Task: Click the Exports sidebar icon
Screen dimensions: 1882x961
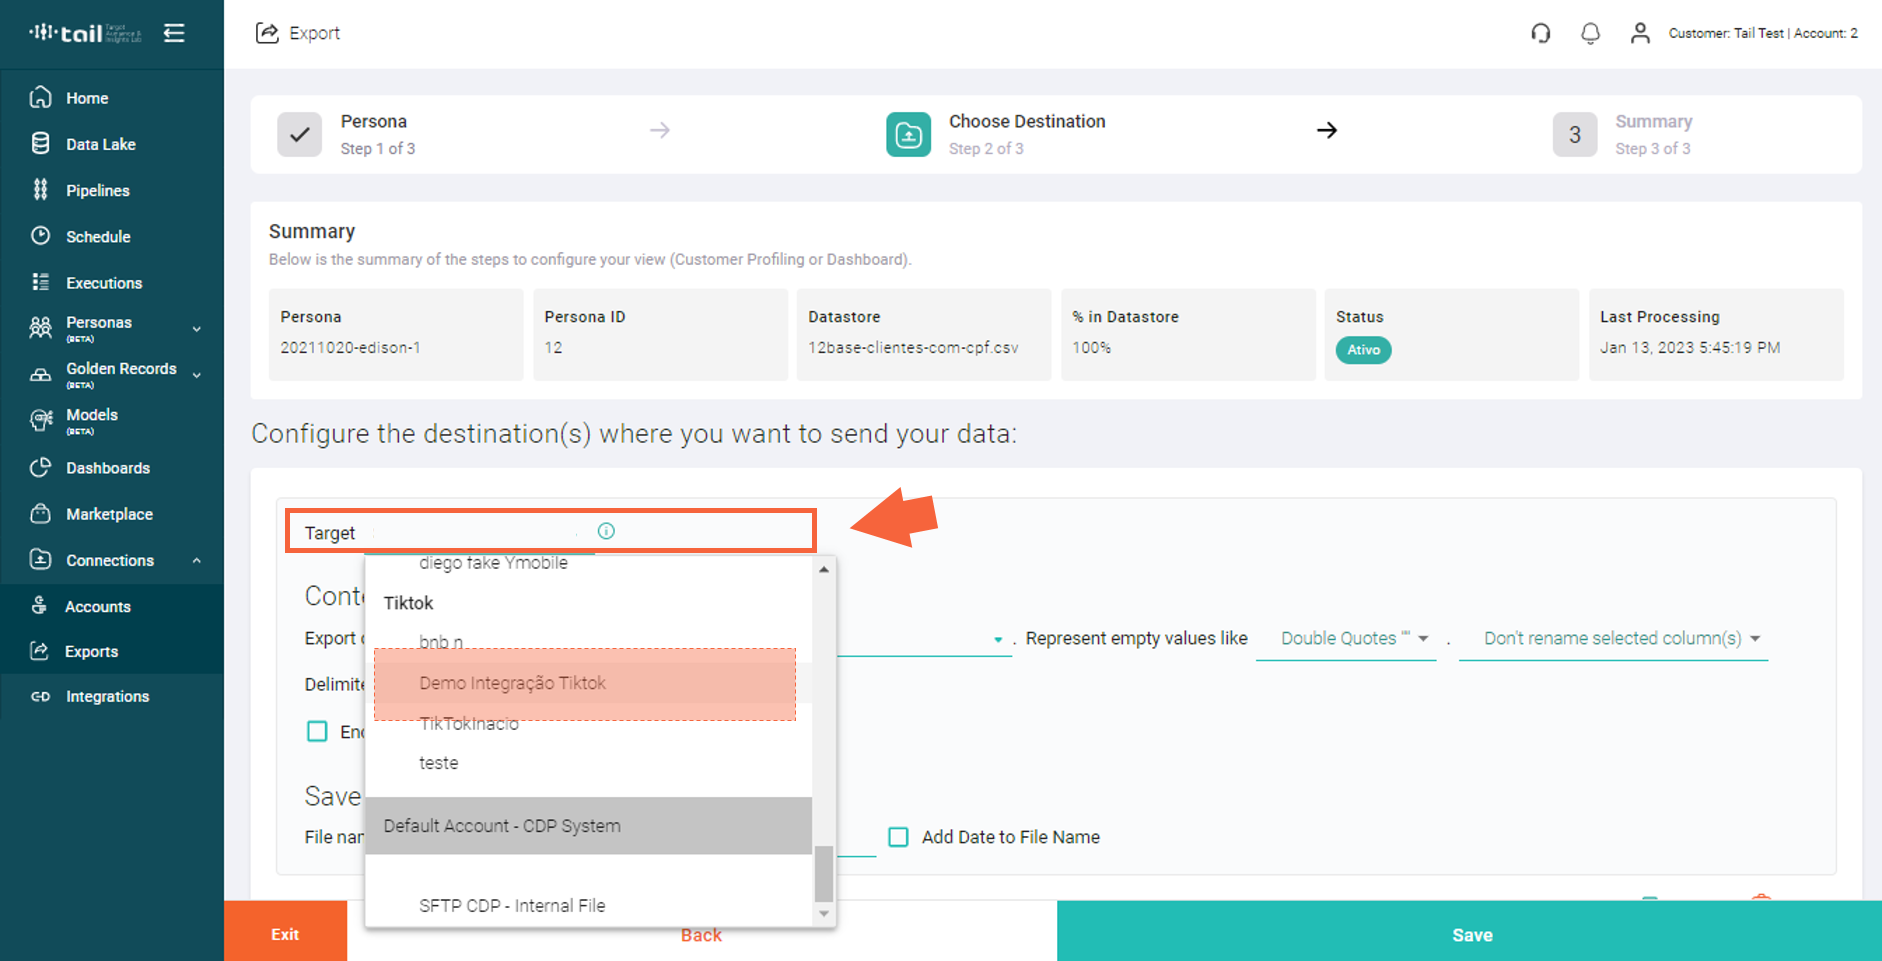Action: [x=40, y=651]
